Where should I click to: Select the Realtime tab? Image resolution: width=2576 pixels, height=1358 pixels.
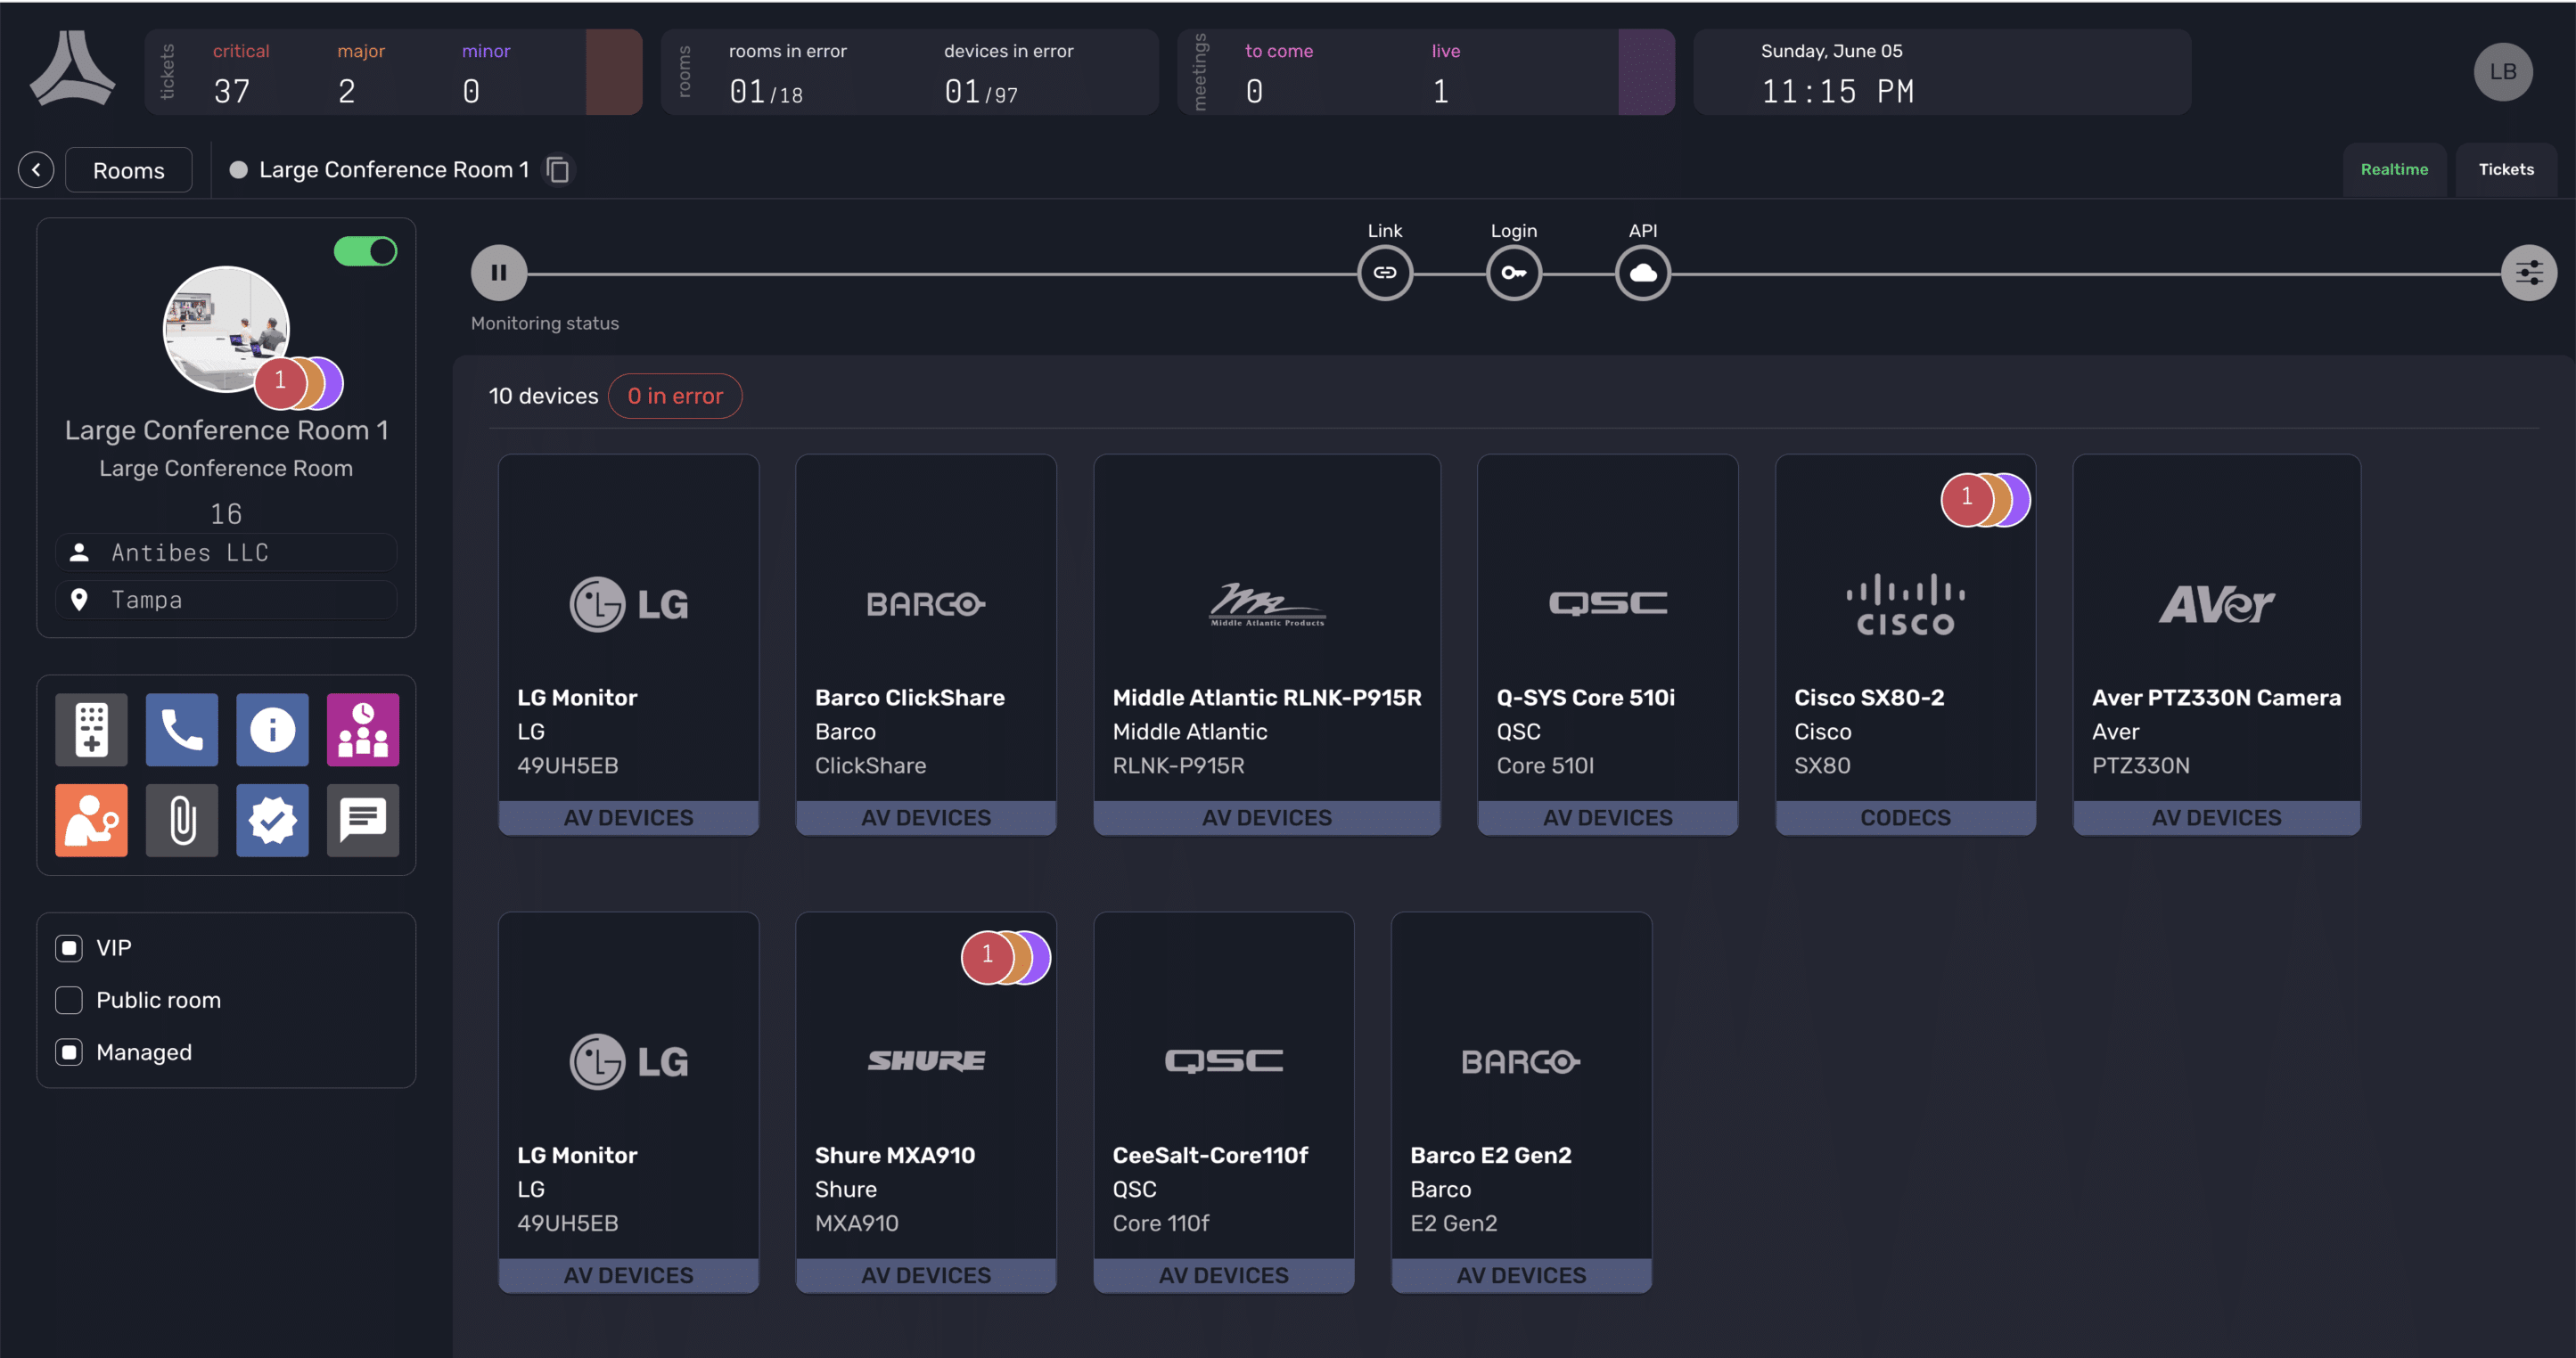click(2393, 170)
